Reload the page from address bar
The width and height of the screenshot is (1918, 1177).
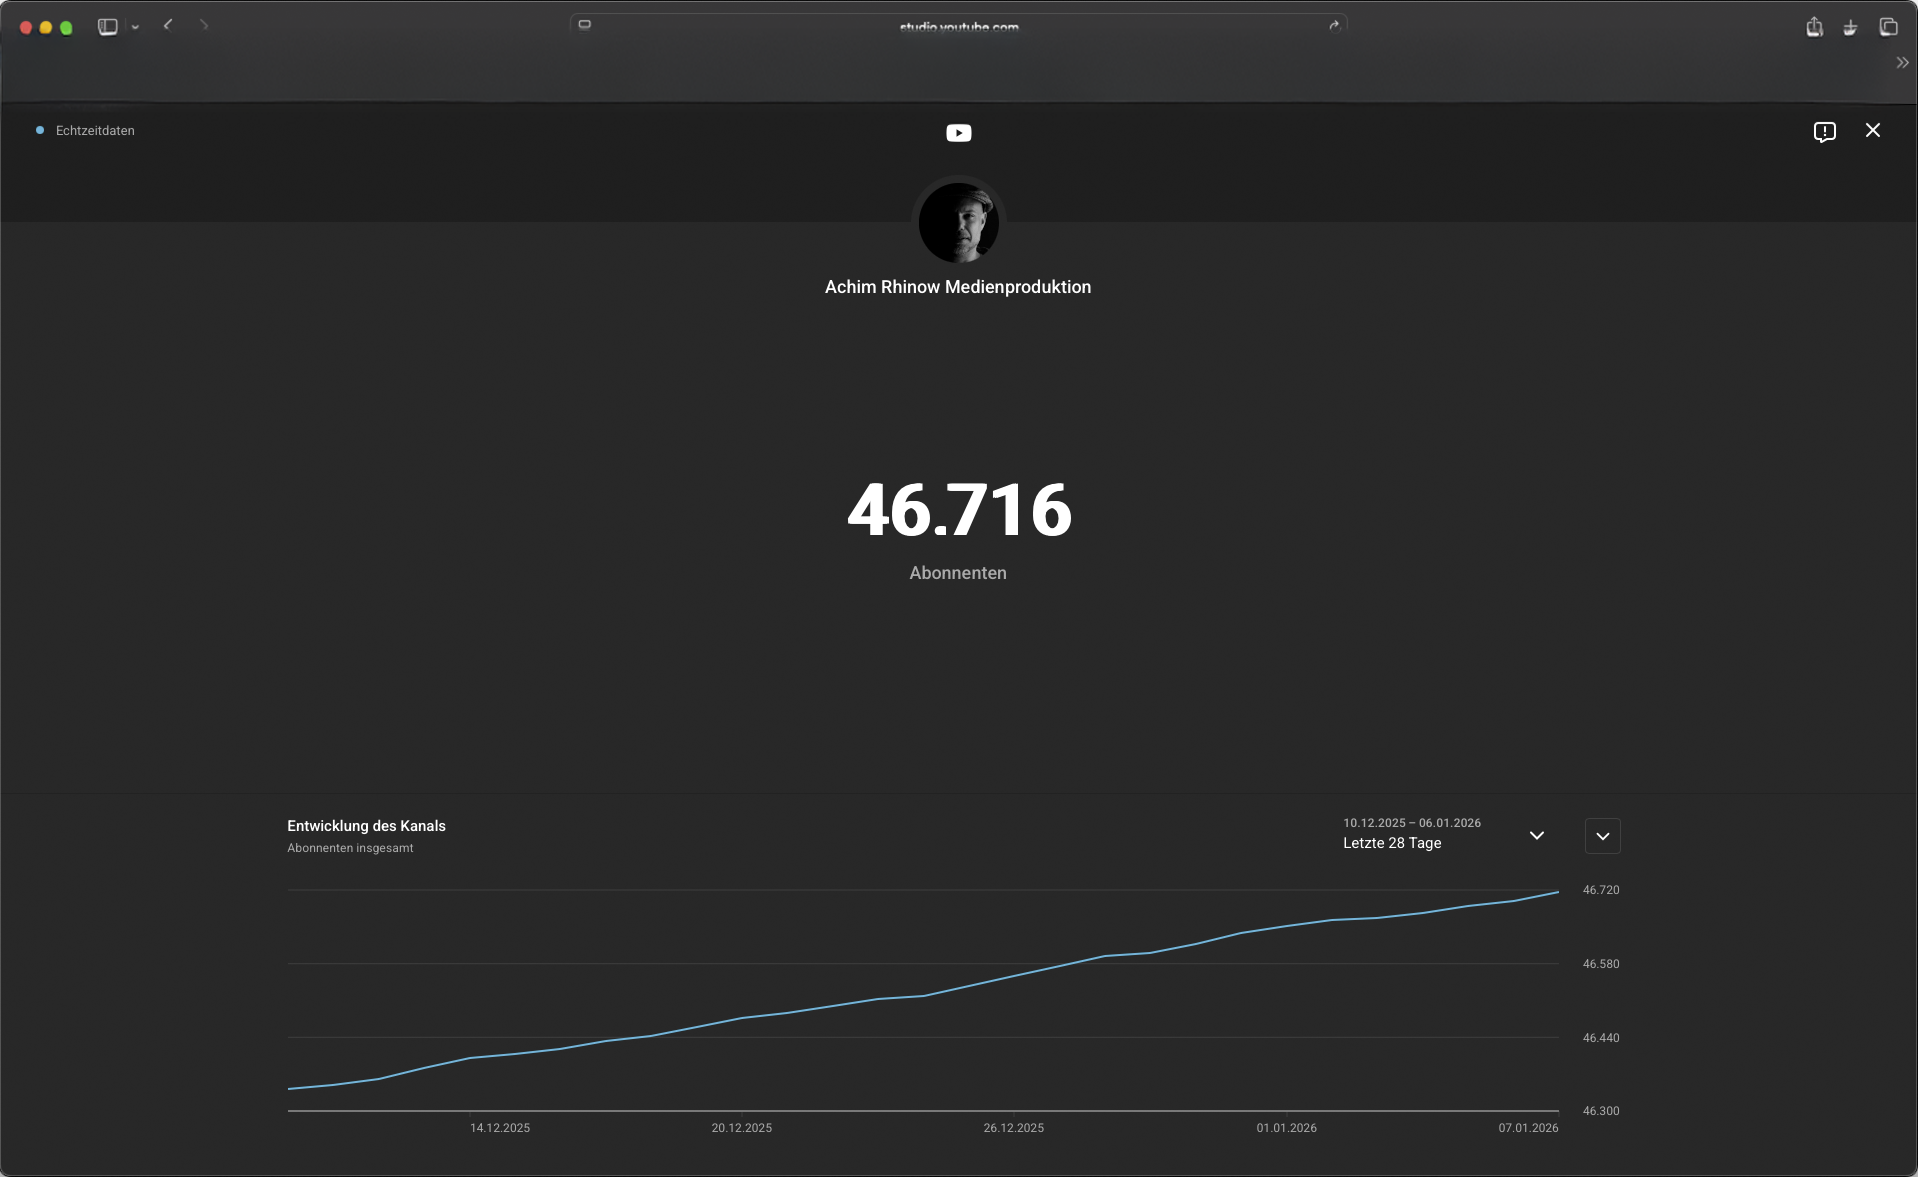pos(1333,26)
